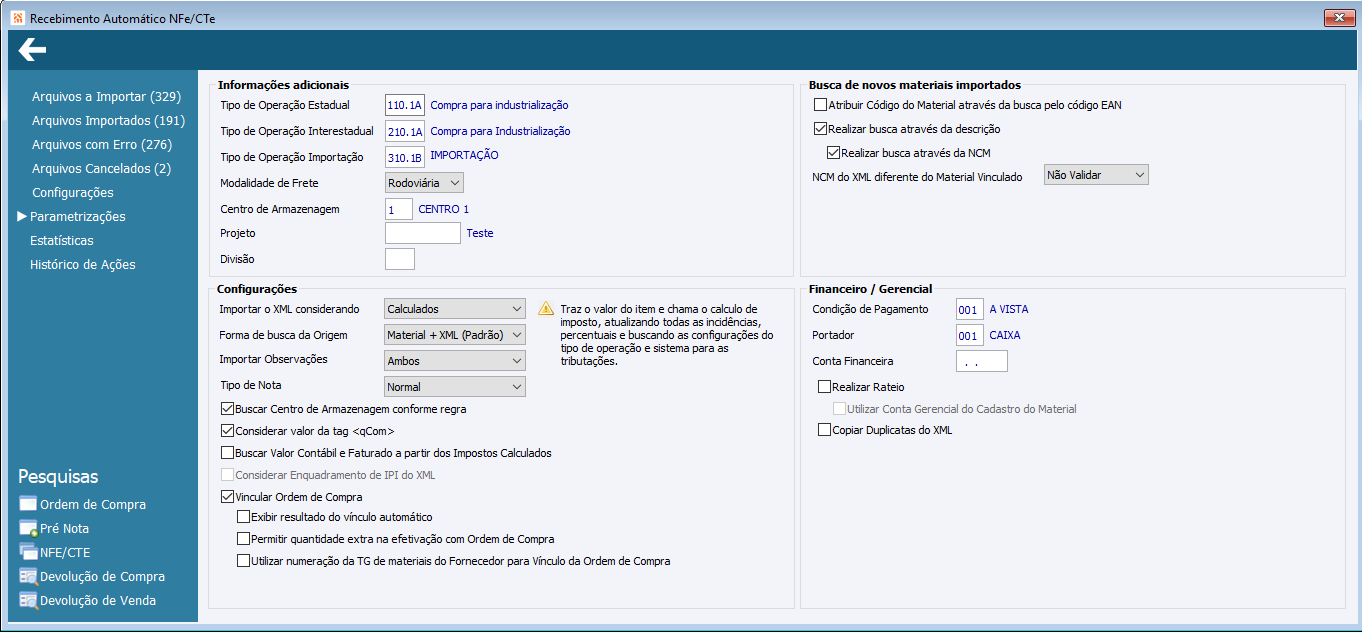Open Forma de busca da Origem dropdown
The height and width of the screenshot is (632, 1362).
(455, 335)
